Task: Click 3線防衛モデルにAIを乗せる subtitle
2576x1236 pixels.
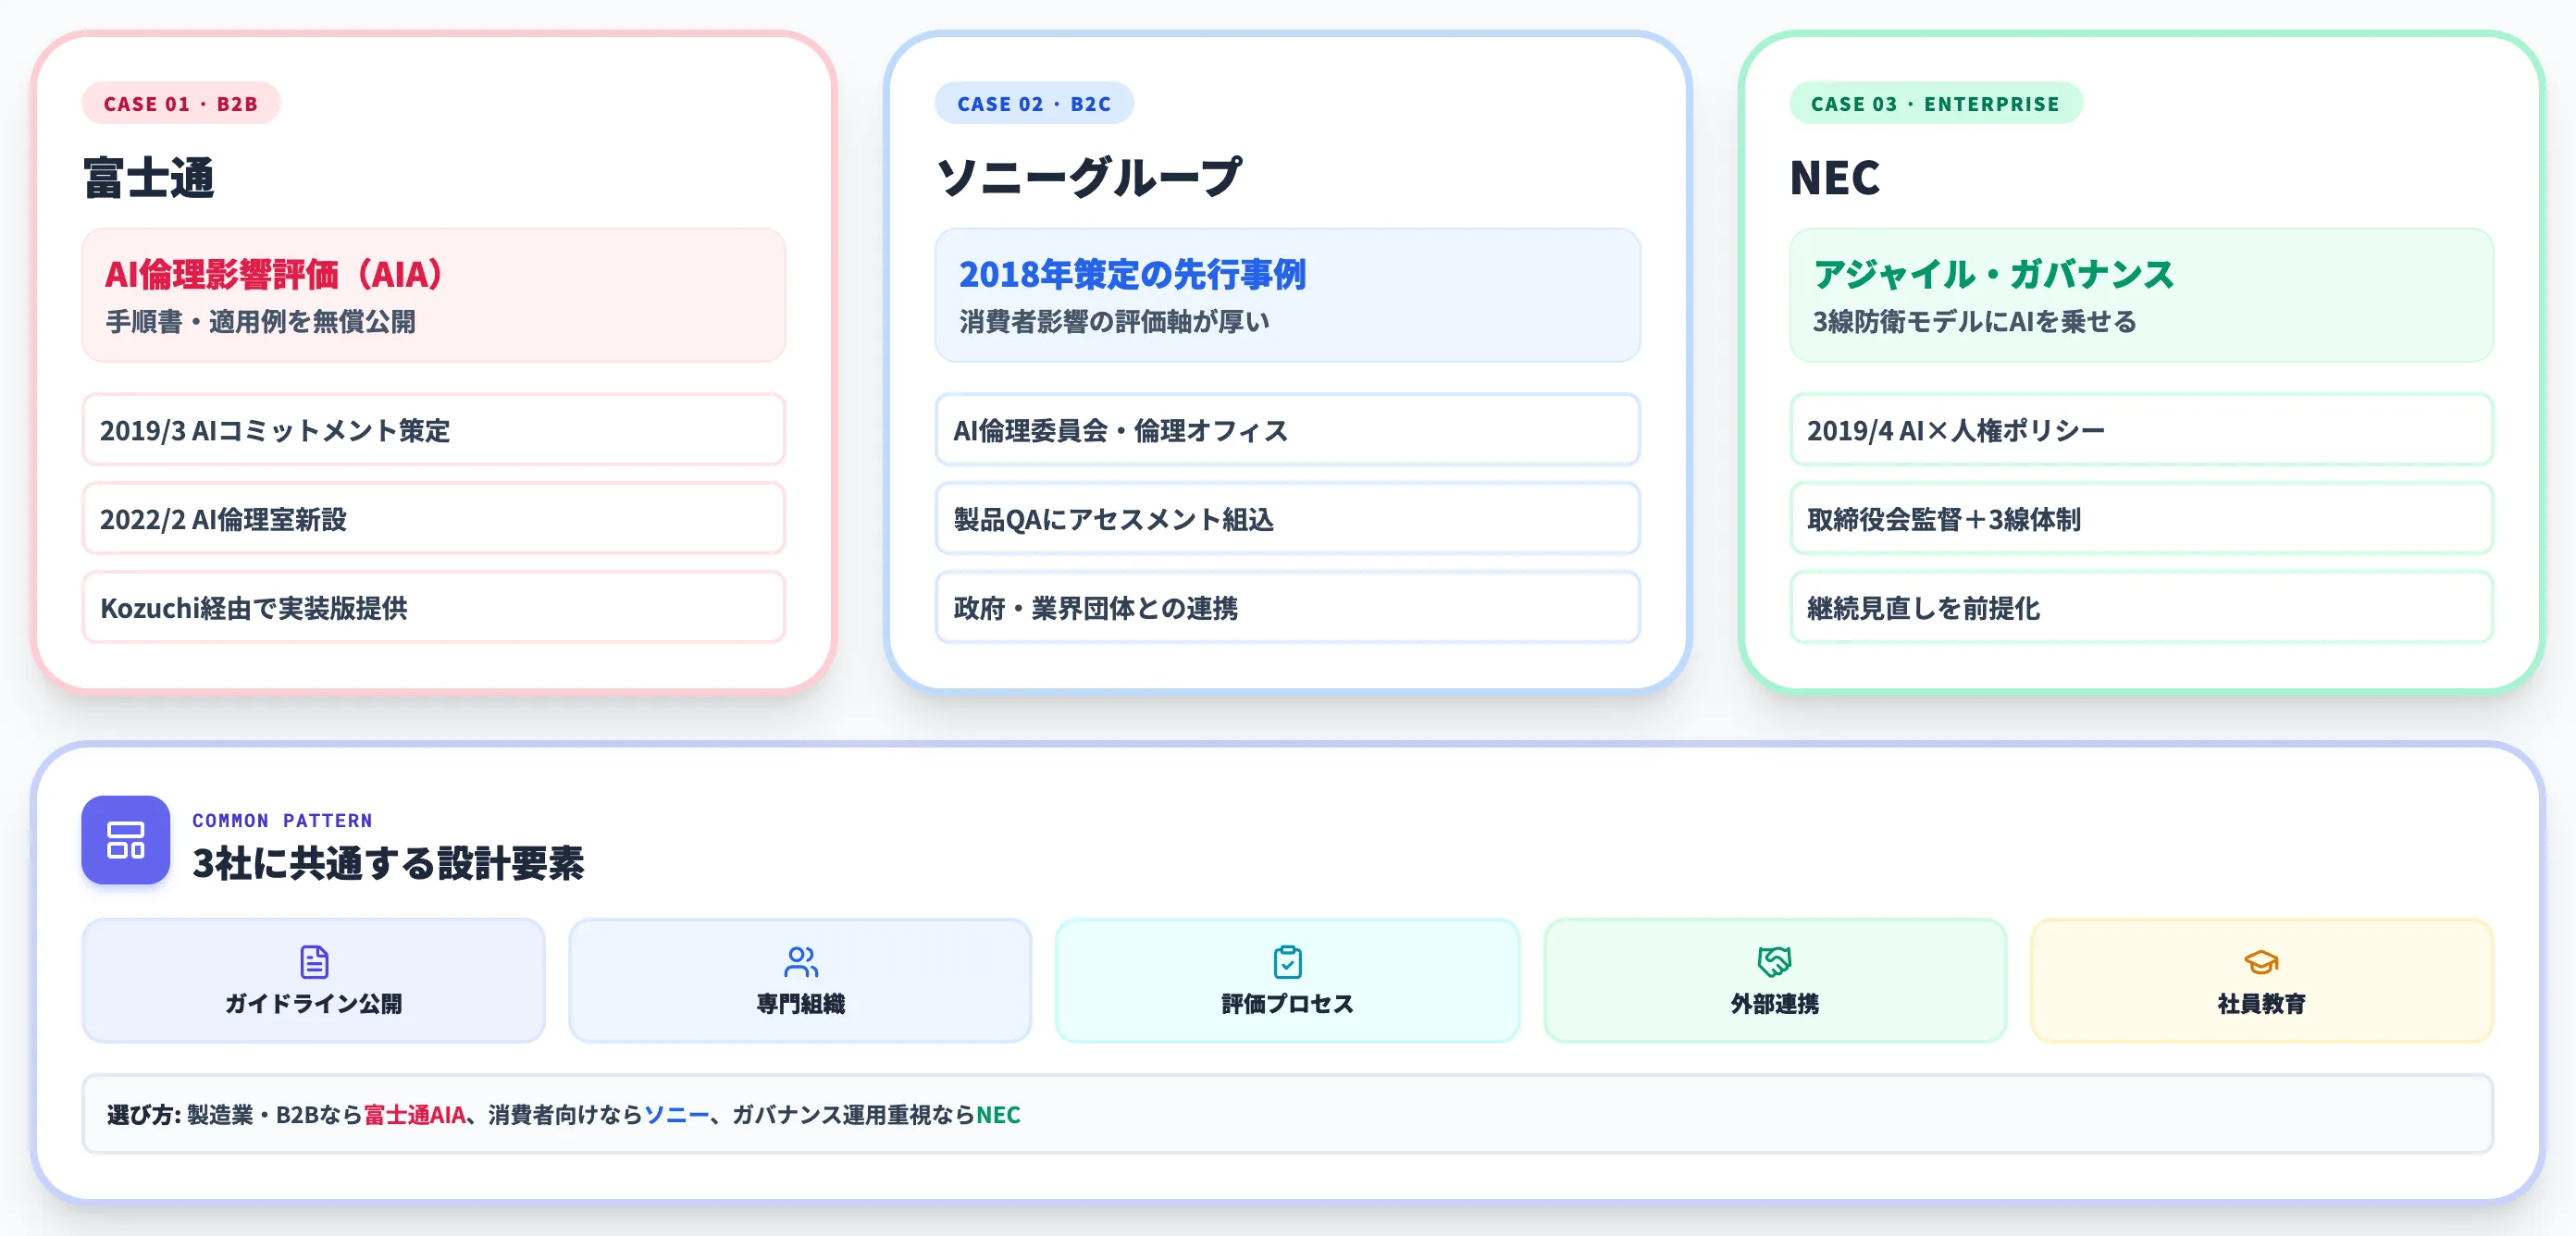Action: [x=1974, y=321]
